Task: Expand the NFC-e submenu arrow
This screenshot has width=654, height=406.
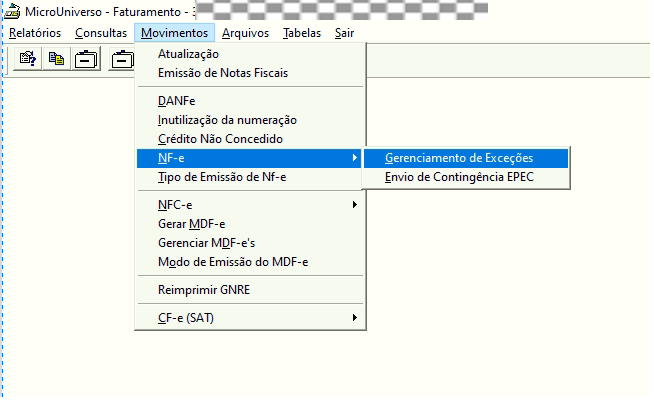Action: click(355, 204)
